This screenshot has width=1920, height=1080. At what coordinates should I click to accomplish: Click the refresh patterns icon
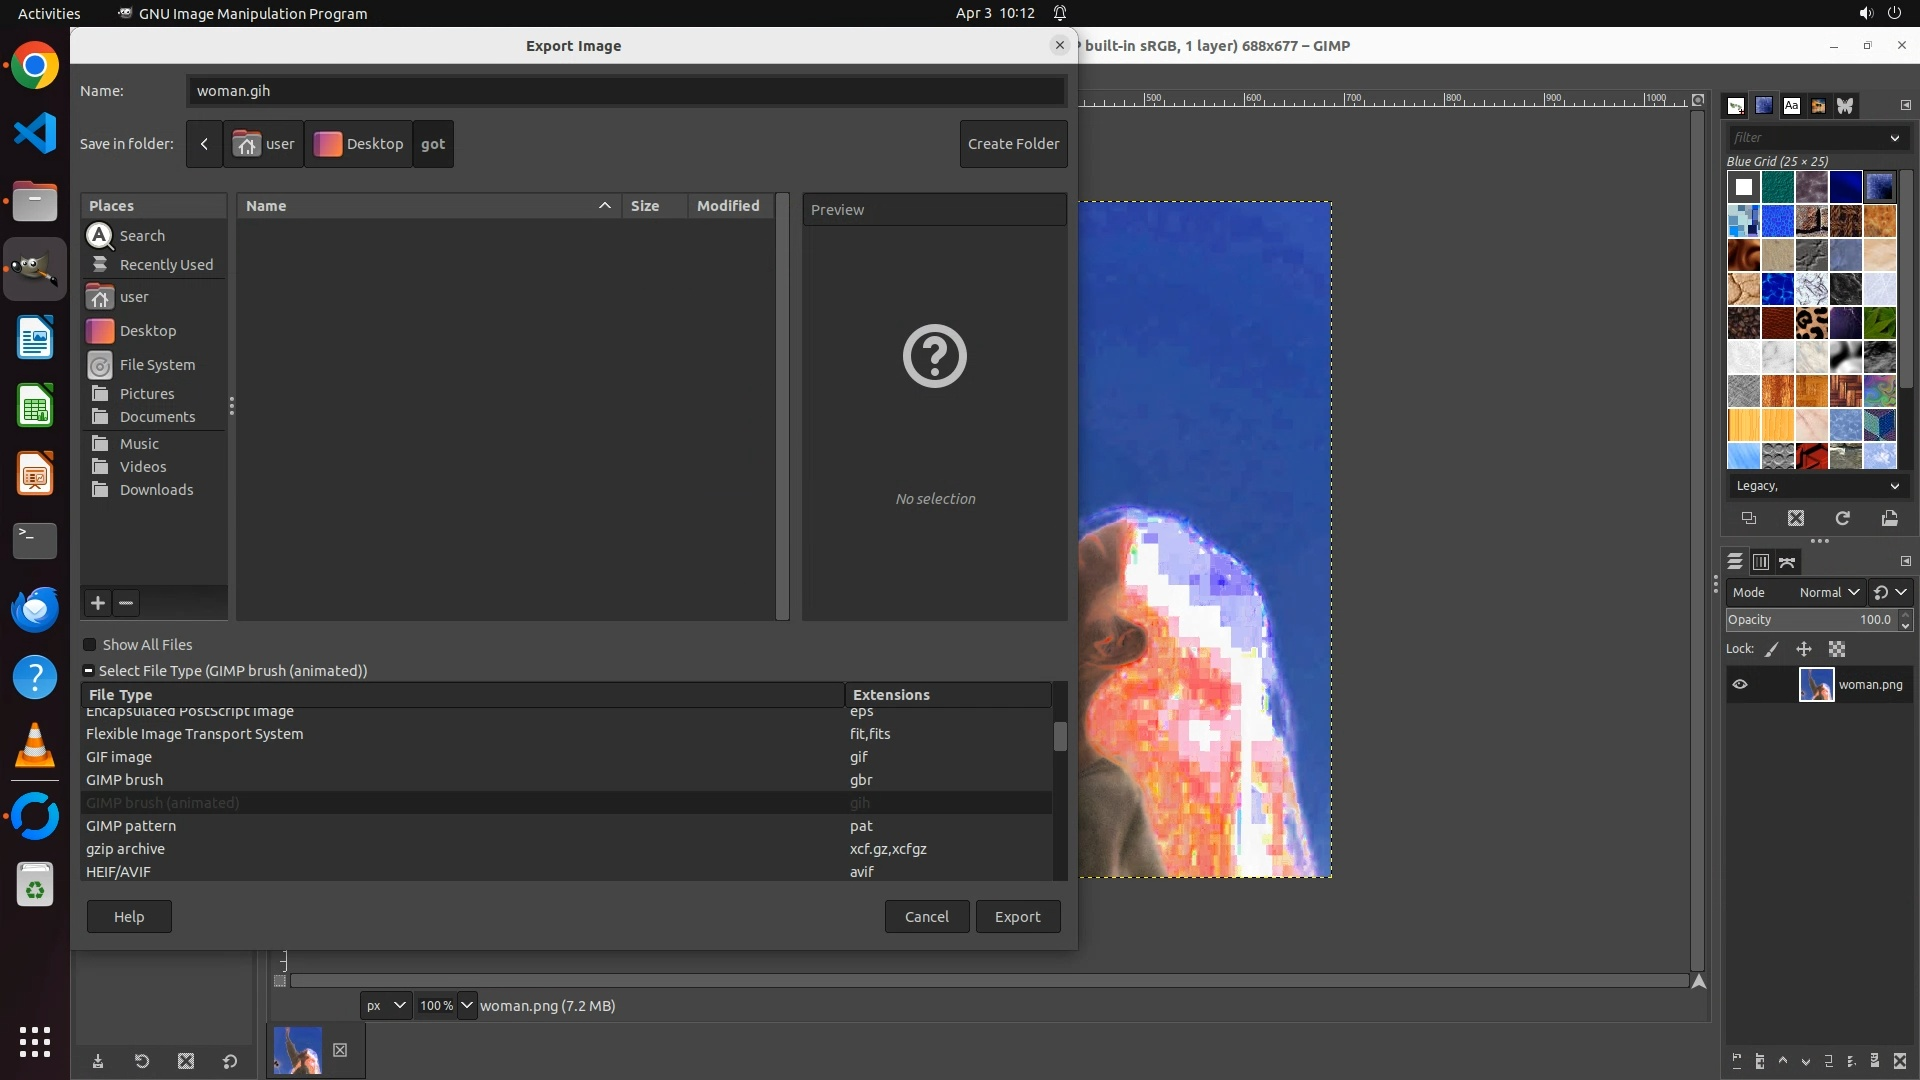[x=1842, y=518]
